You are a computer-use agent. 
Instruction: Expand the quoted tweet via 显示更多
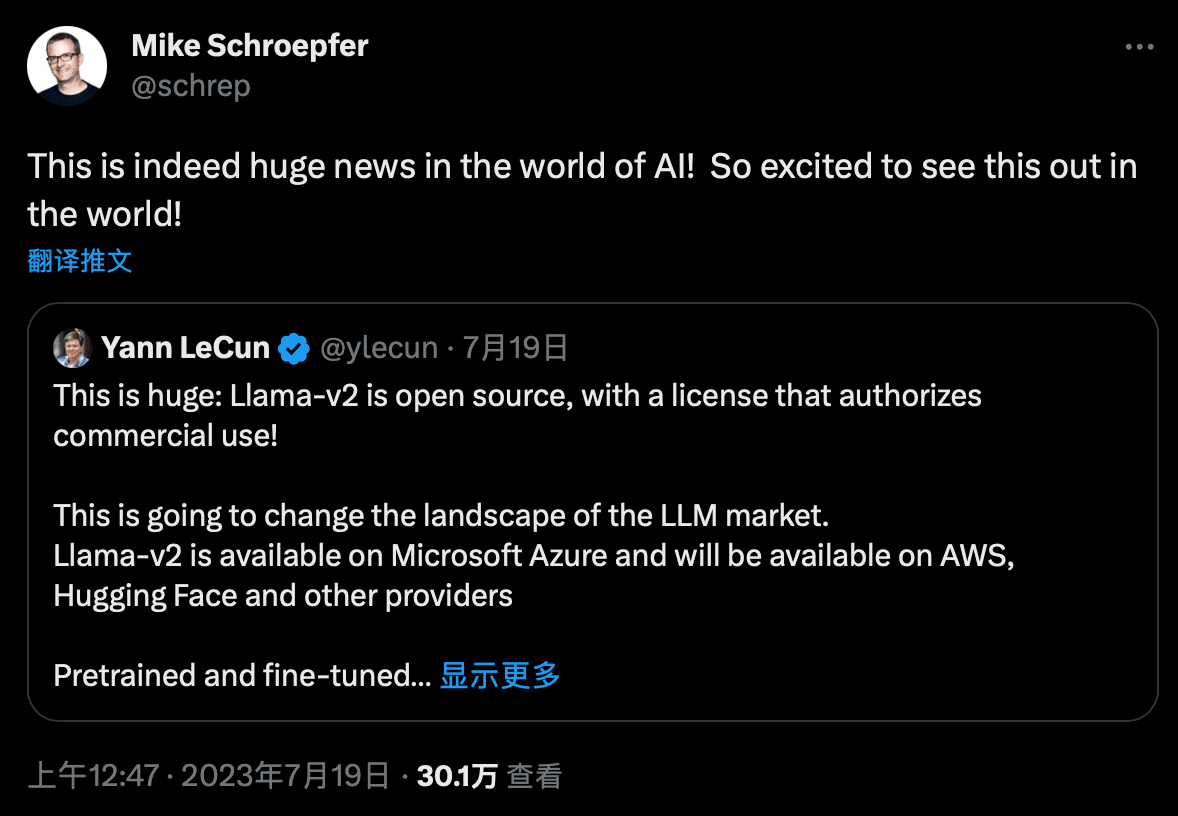point(499,676)
